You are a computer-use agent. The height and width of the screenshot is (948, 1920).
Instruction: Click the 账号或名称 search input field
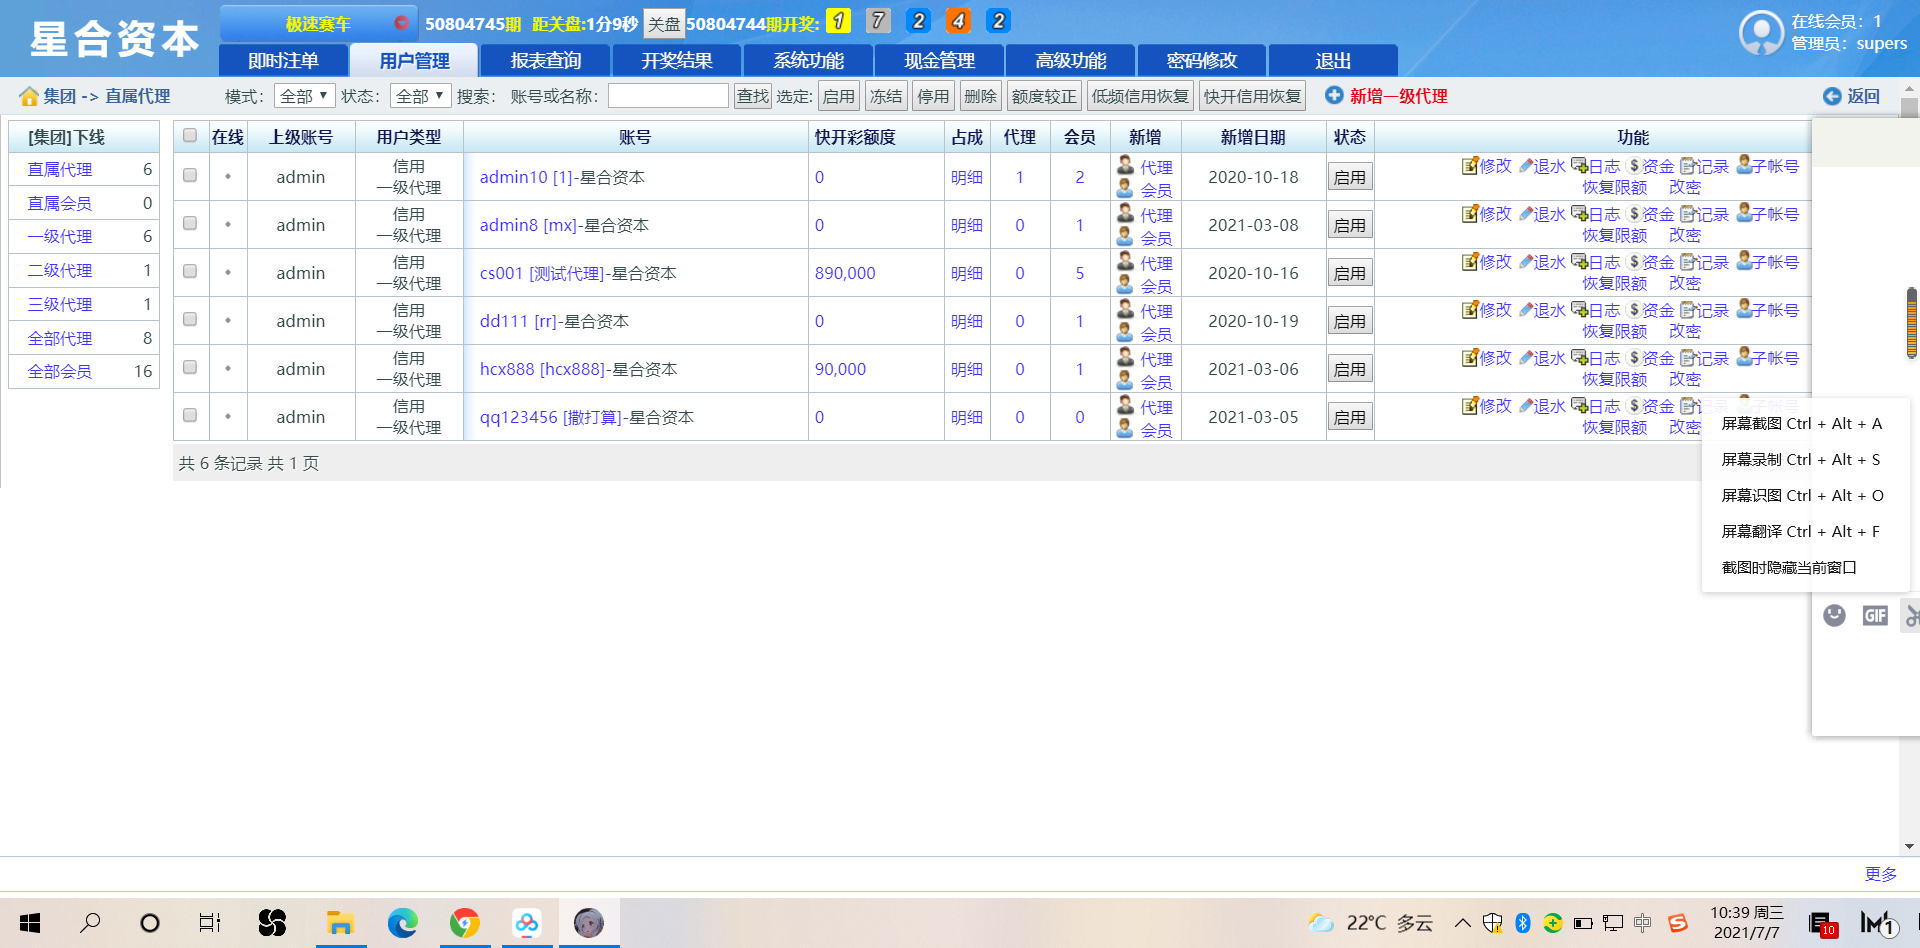click(667, 96)
